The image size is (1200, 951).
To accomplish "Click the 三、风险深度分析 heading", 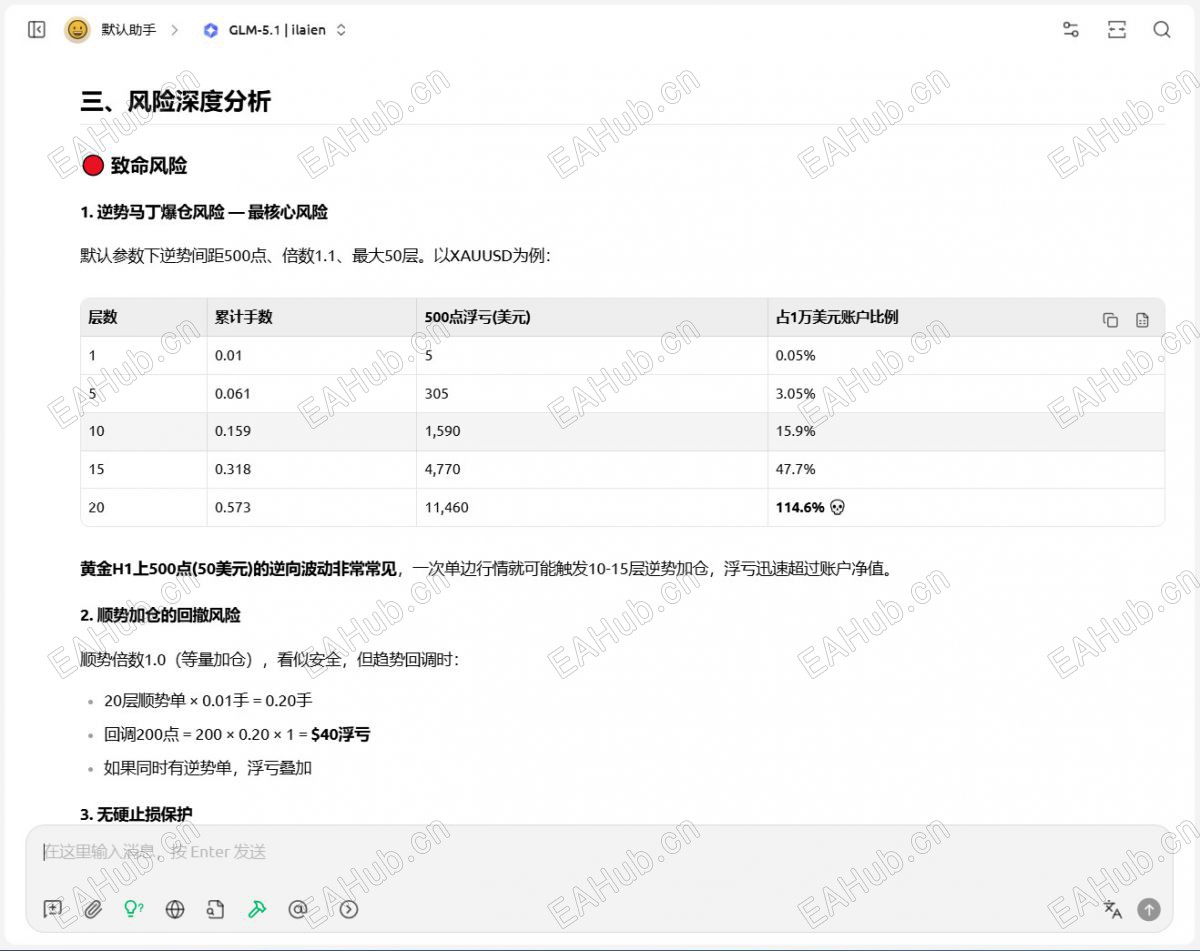I will click(x=175, y=101).
